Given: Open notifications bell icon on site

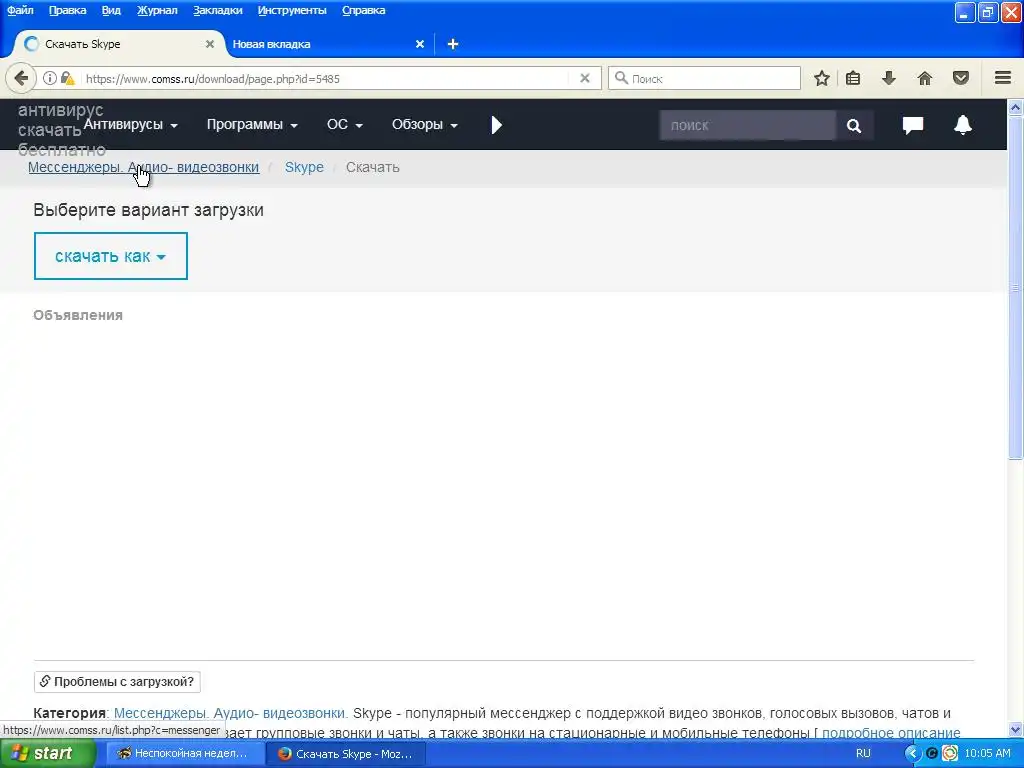Looking at the screenshot, I should pos(963,125).
